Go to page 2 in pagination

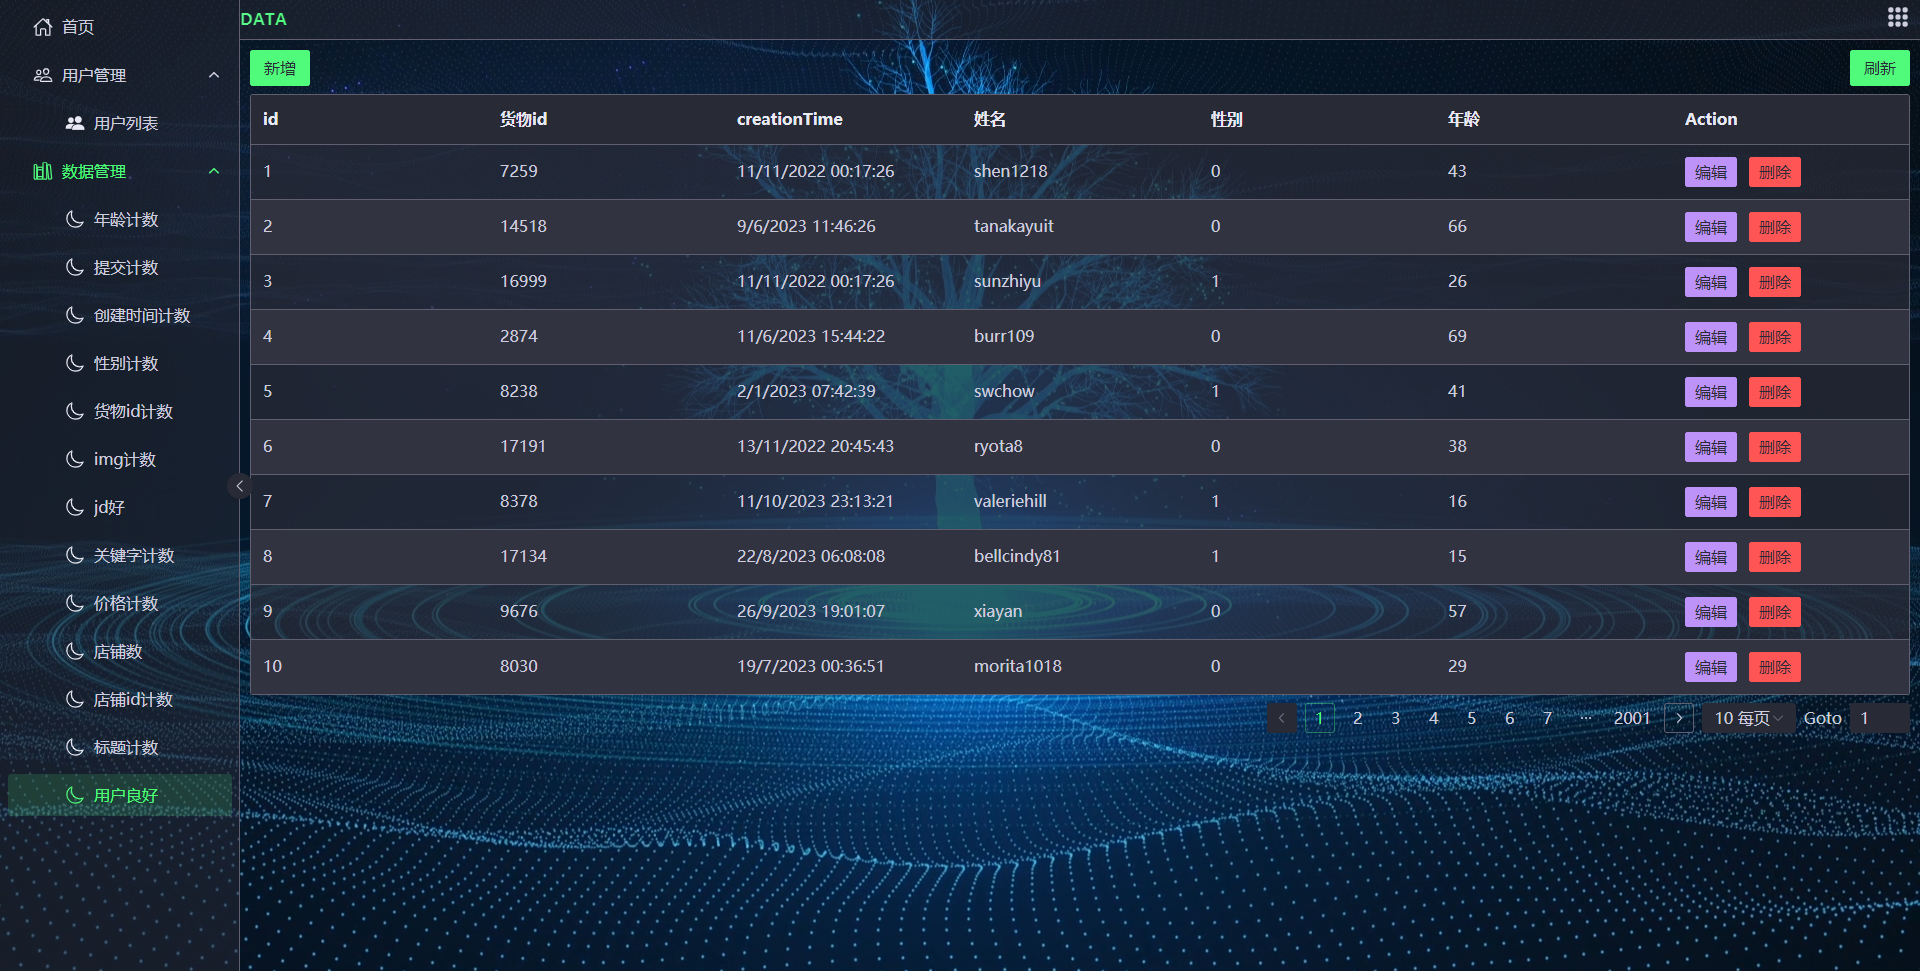pyautogui.click(x=1358, y=718)
